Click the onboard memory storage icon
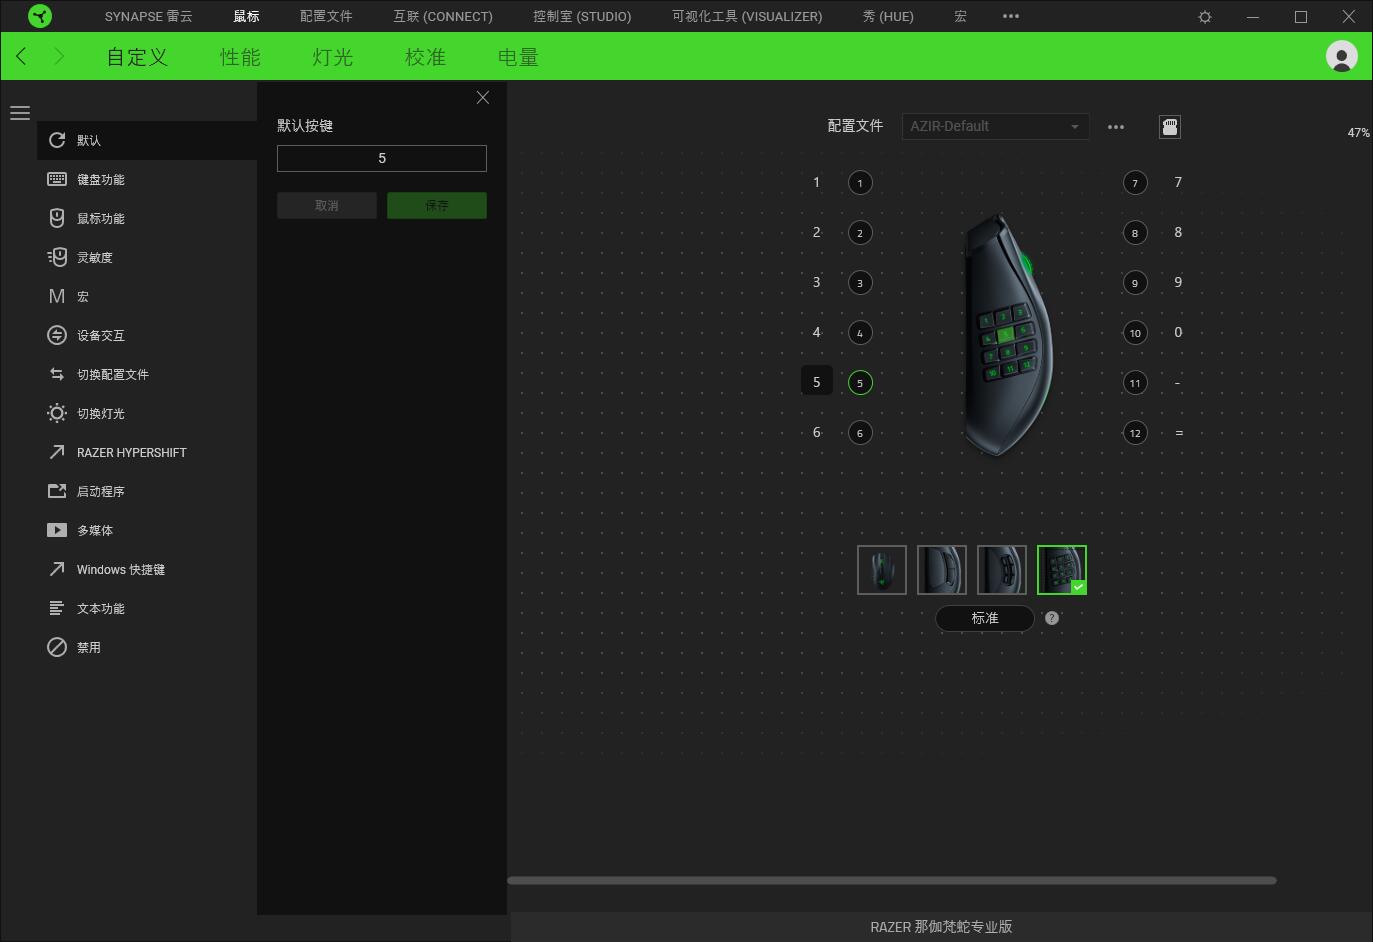1373x942 pixels. tap(1170, 127)
